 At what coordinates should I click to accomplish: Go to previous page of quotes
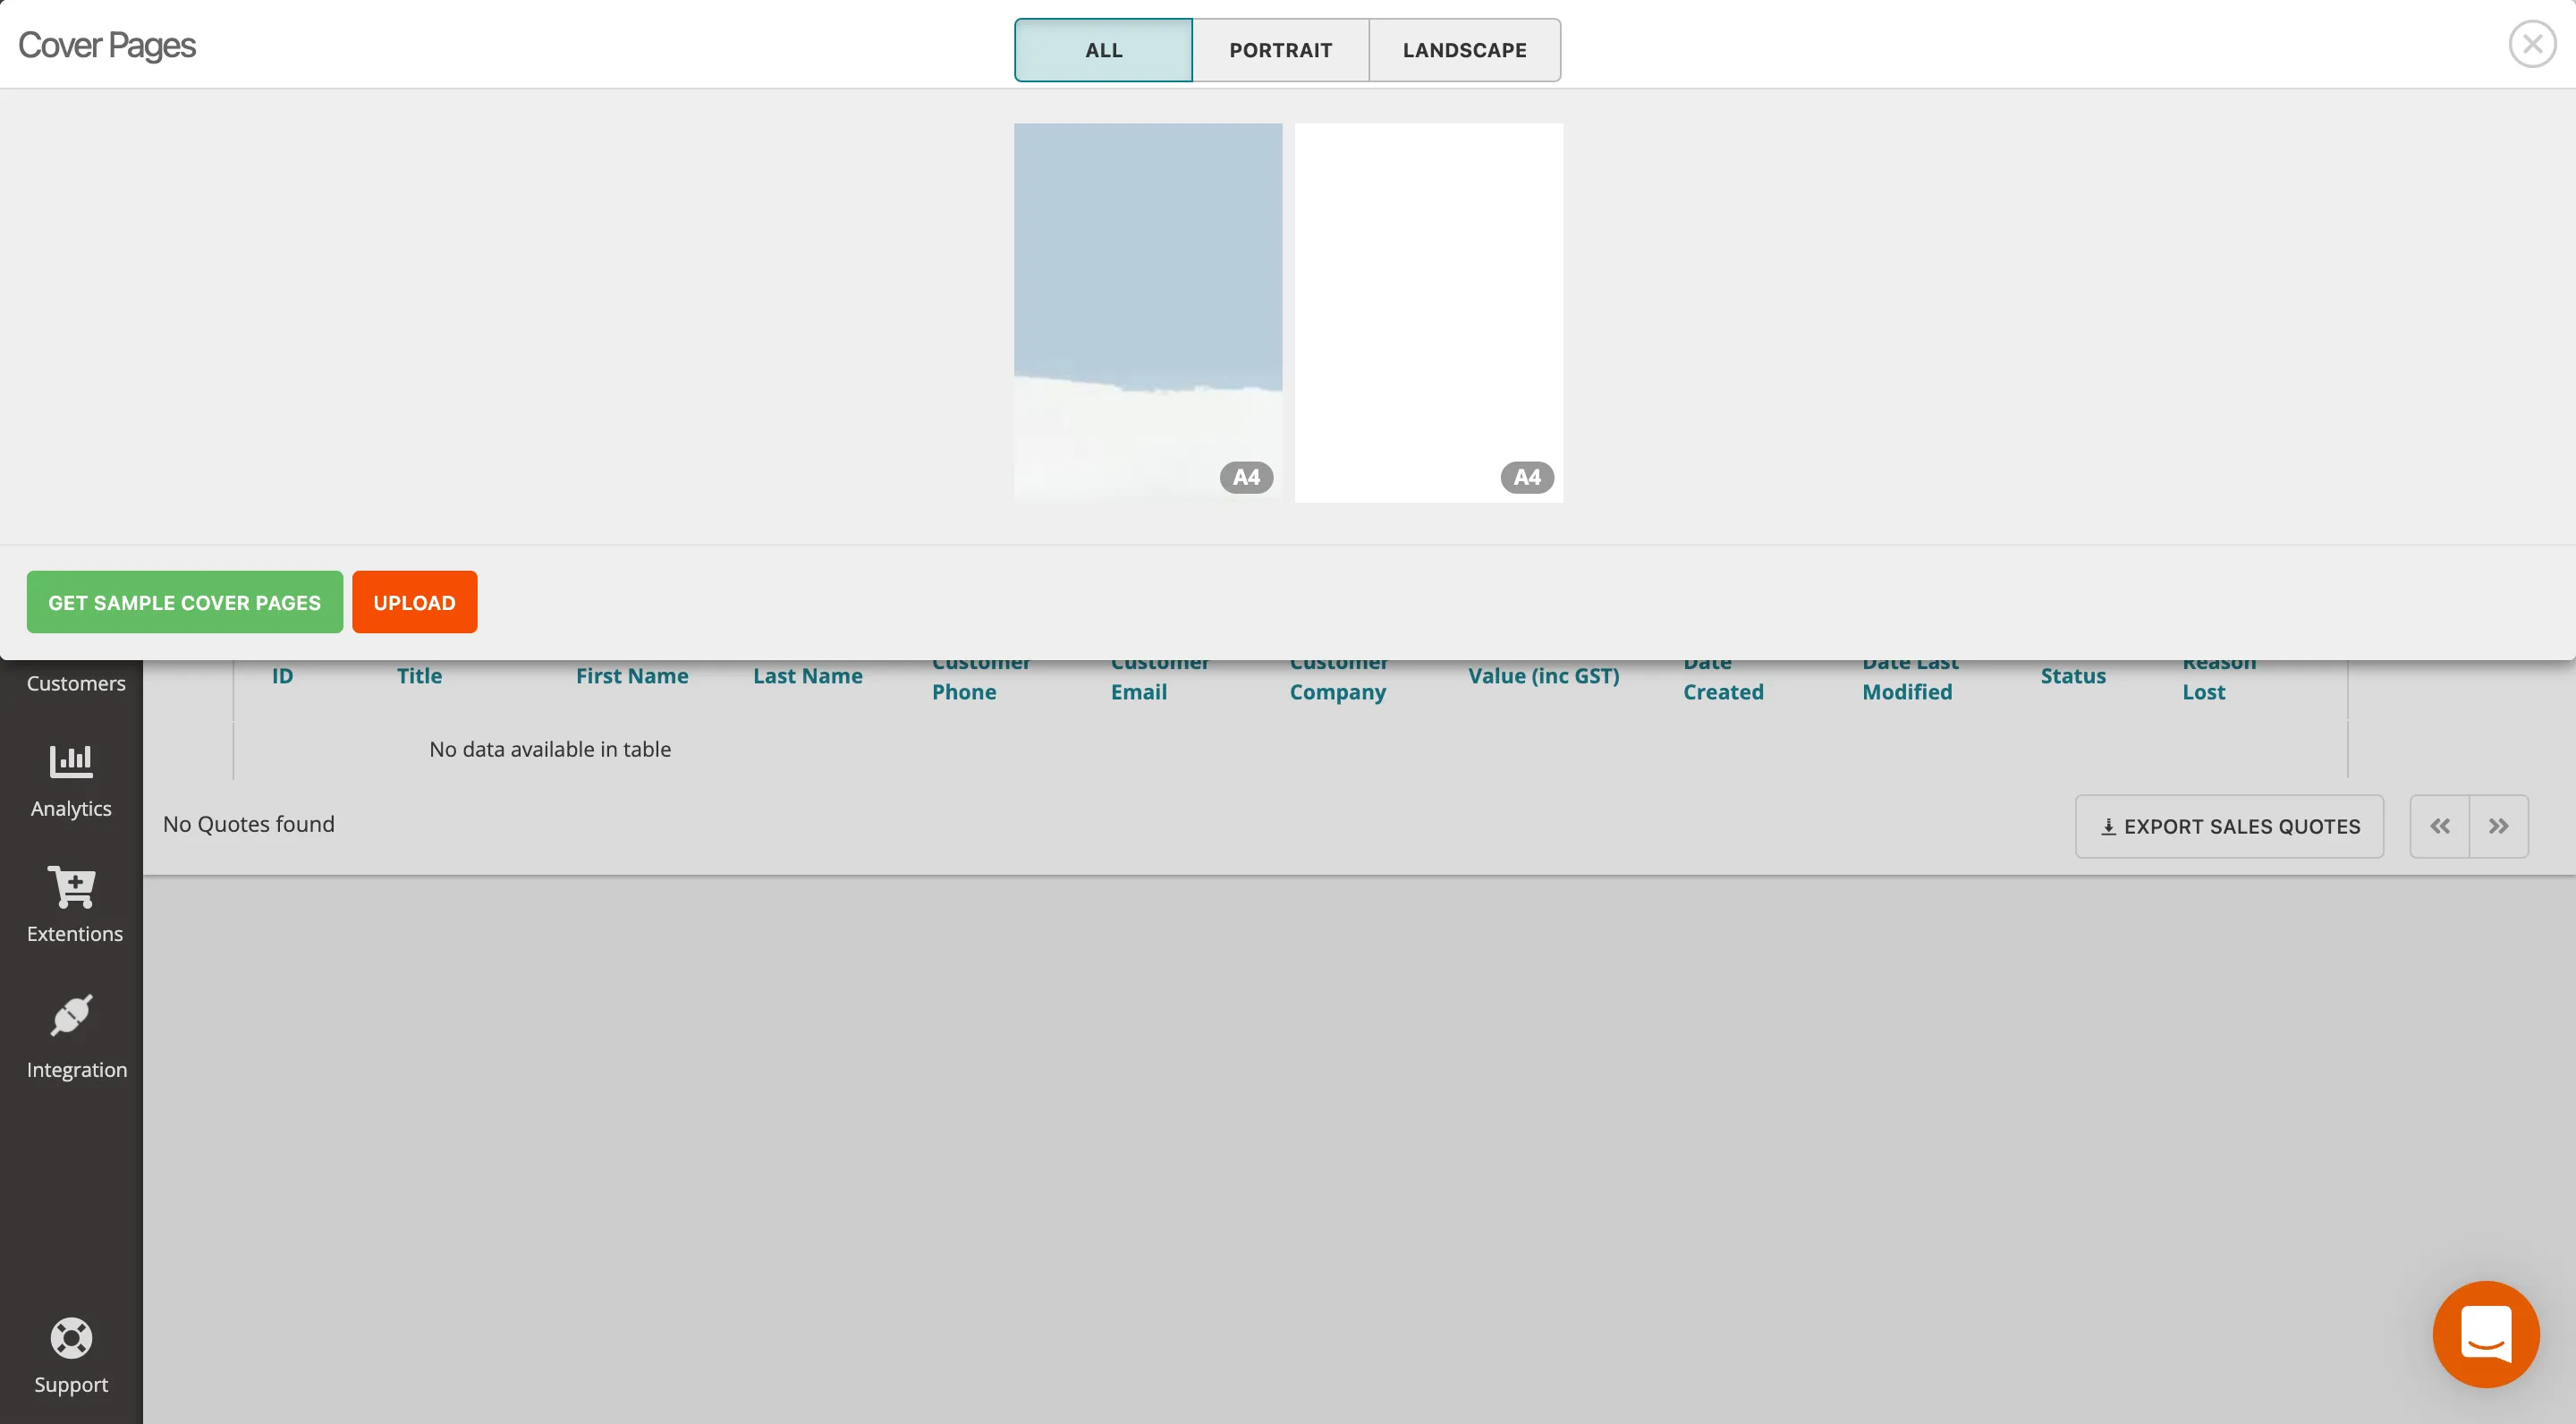coord(2440,826)
